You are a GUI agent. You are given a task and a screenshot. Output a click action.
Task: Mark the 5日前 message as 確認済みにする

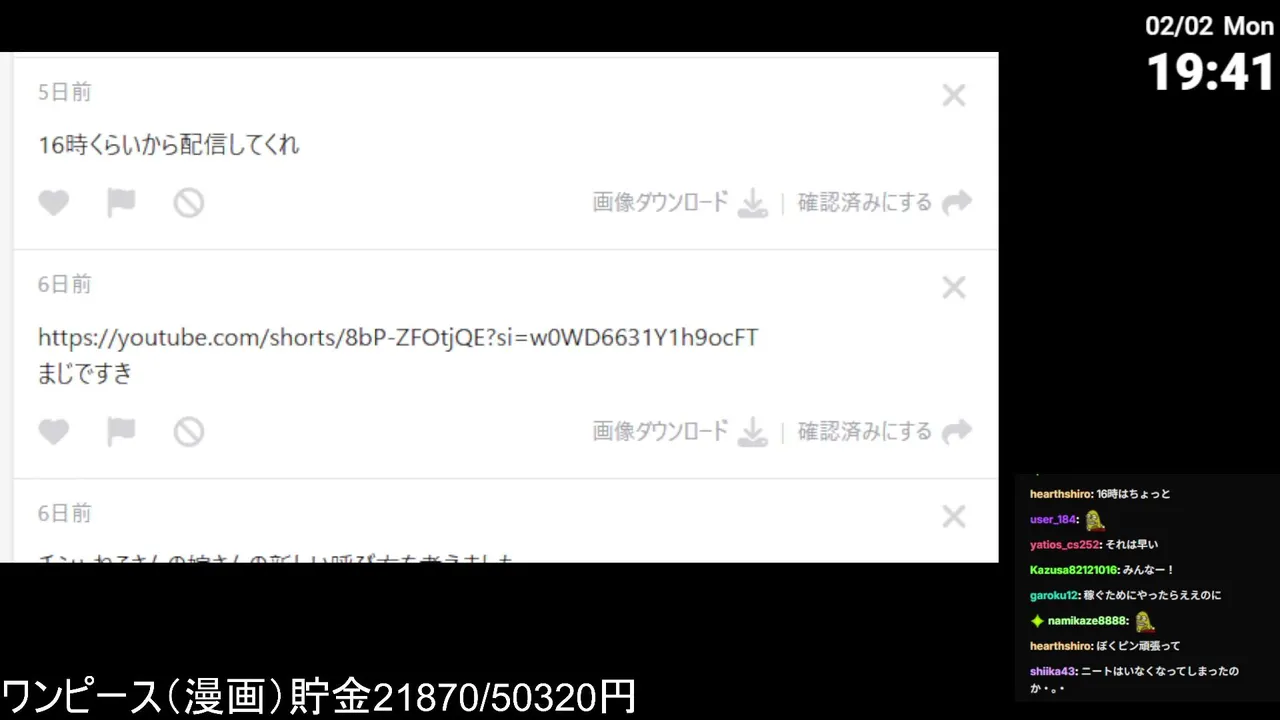[x=865, y=202]
